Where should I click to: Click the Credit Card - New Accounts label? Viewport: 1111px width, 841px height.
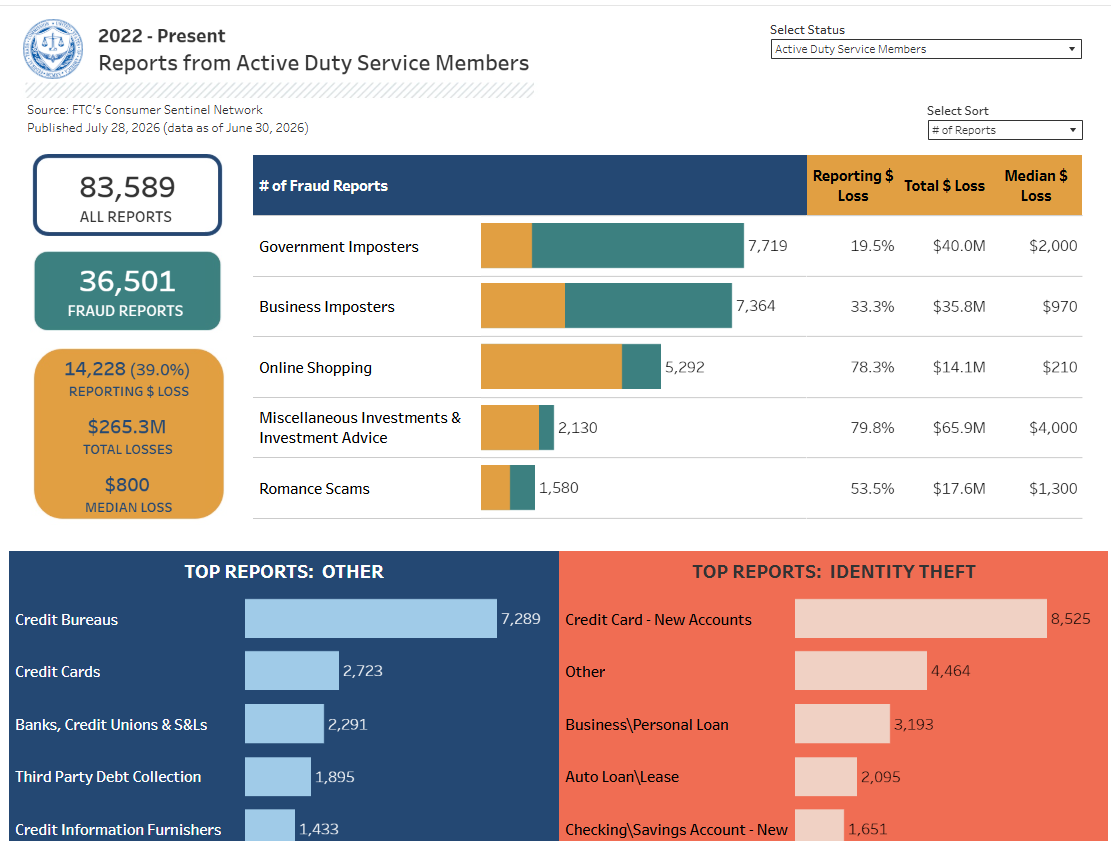[x=658, y=620]
